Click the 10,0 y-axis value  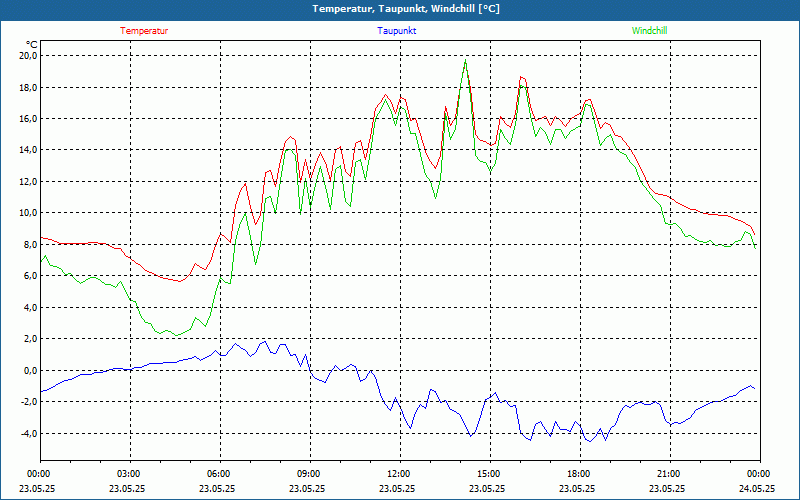[29, 213]
